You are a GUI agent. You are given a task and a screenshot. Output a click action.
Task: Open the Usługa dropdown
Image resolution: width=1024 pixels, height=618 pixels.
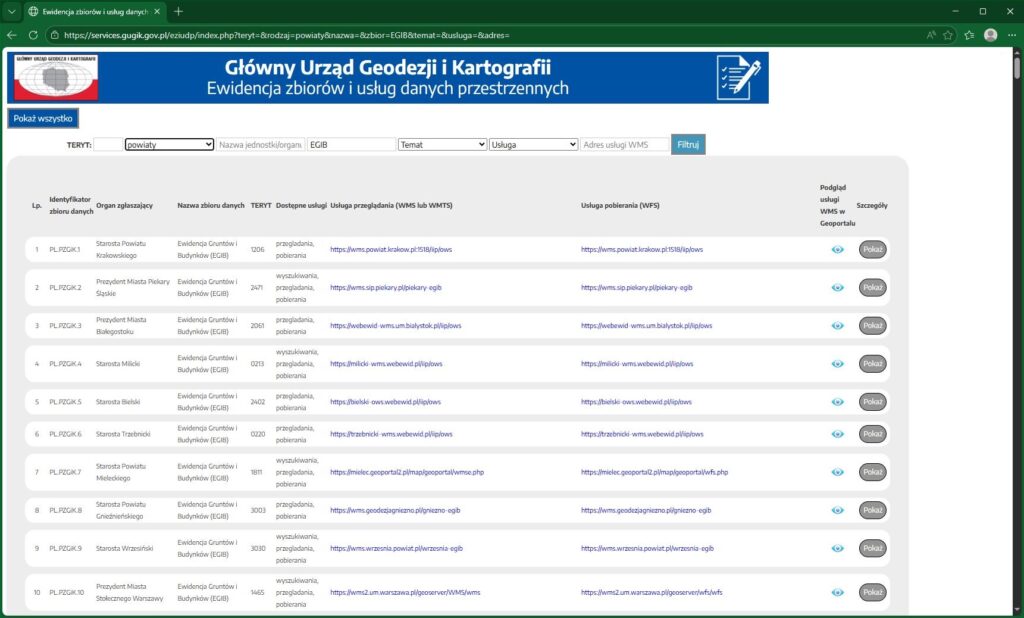(x=532, y=143)
